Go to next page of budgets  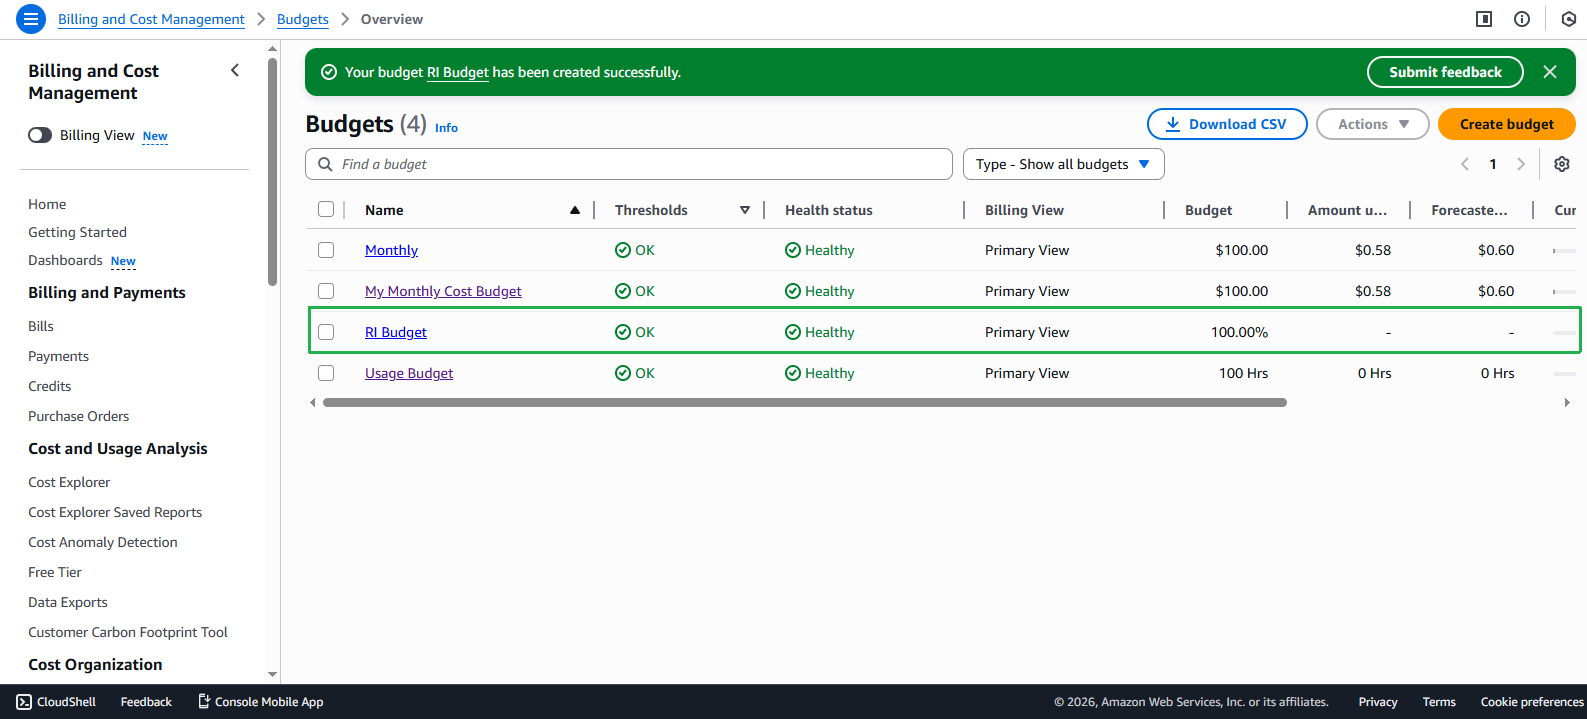click(x=1520, y=164)
